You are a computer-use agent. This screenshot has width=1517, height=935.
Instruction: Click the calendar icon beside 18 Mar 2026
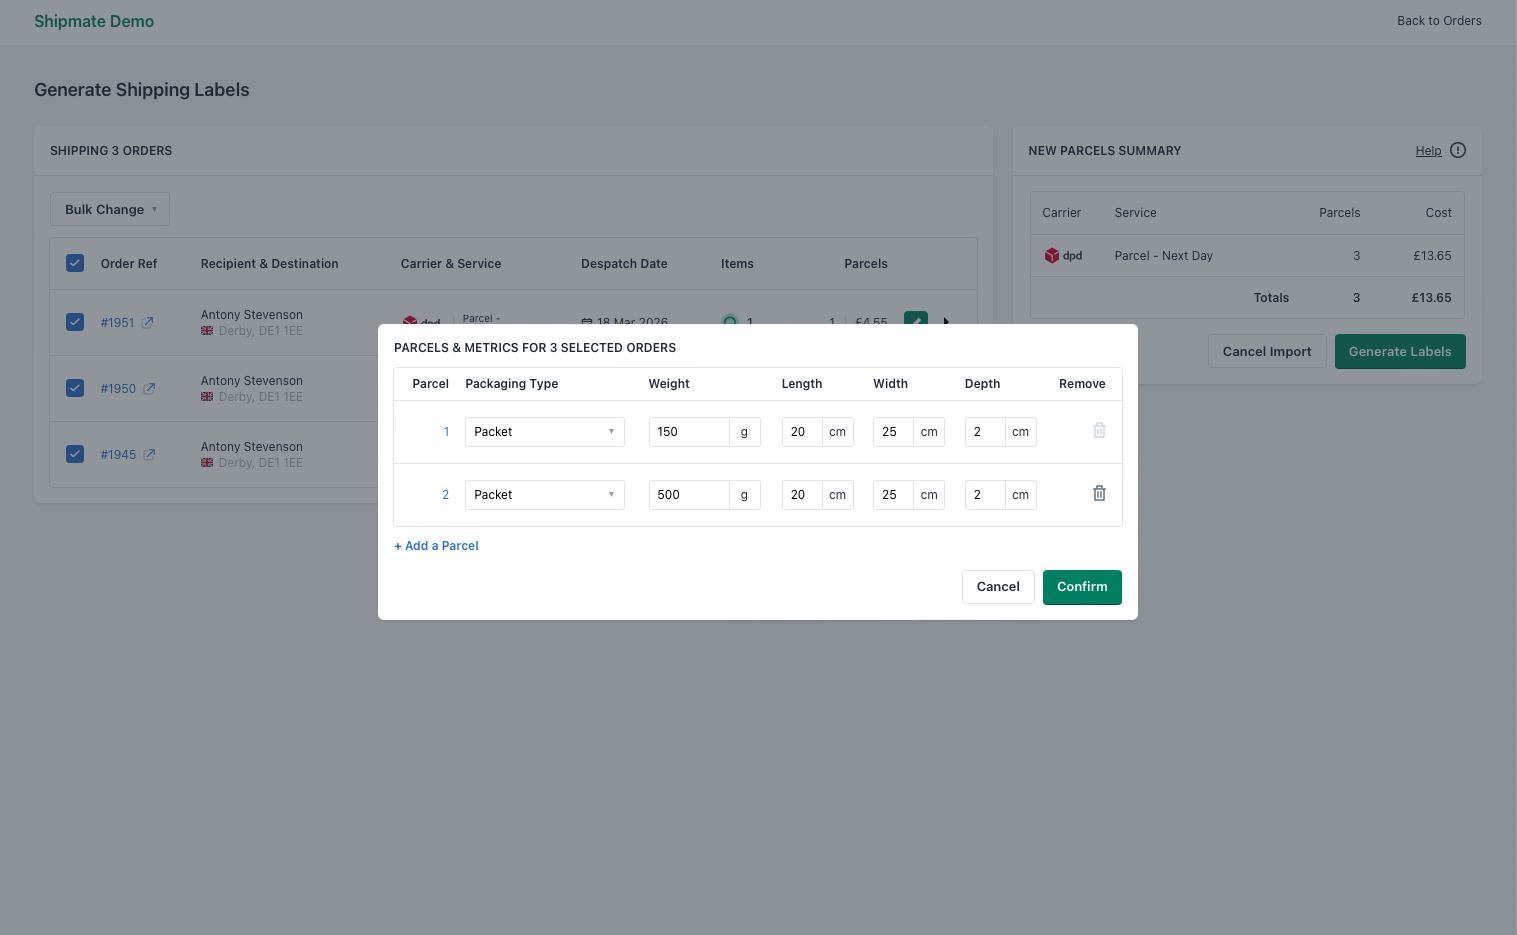[587, 322]
